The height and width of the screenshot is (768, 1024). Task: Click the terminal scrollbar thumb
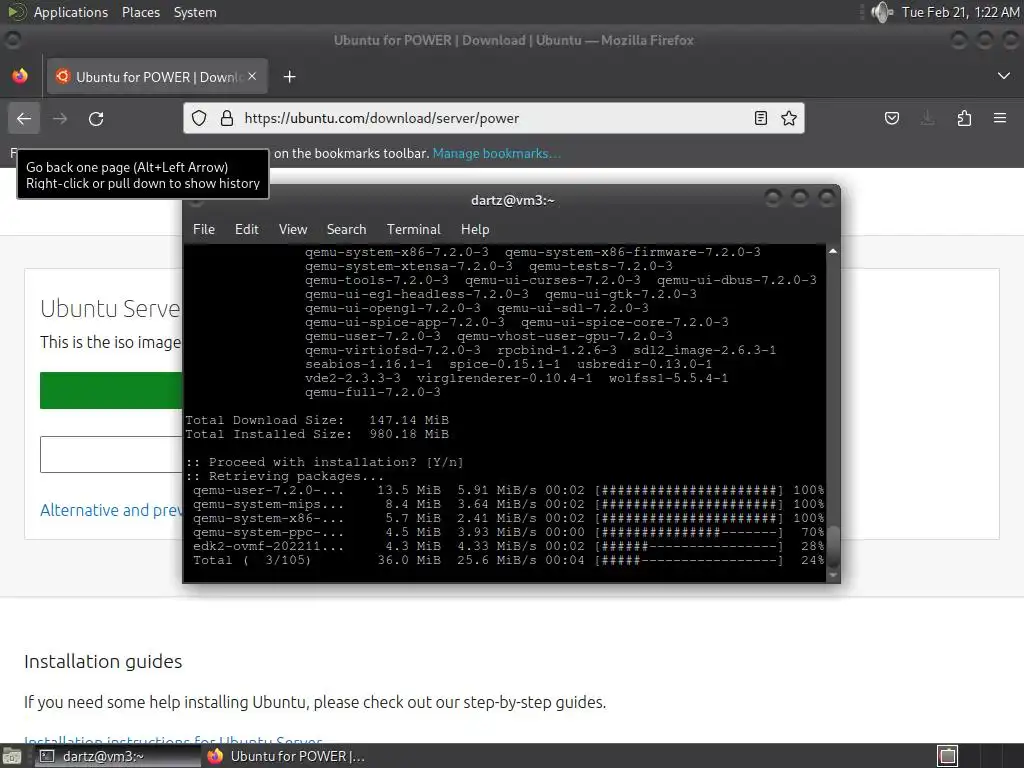coord(833,547)
